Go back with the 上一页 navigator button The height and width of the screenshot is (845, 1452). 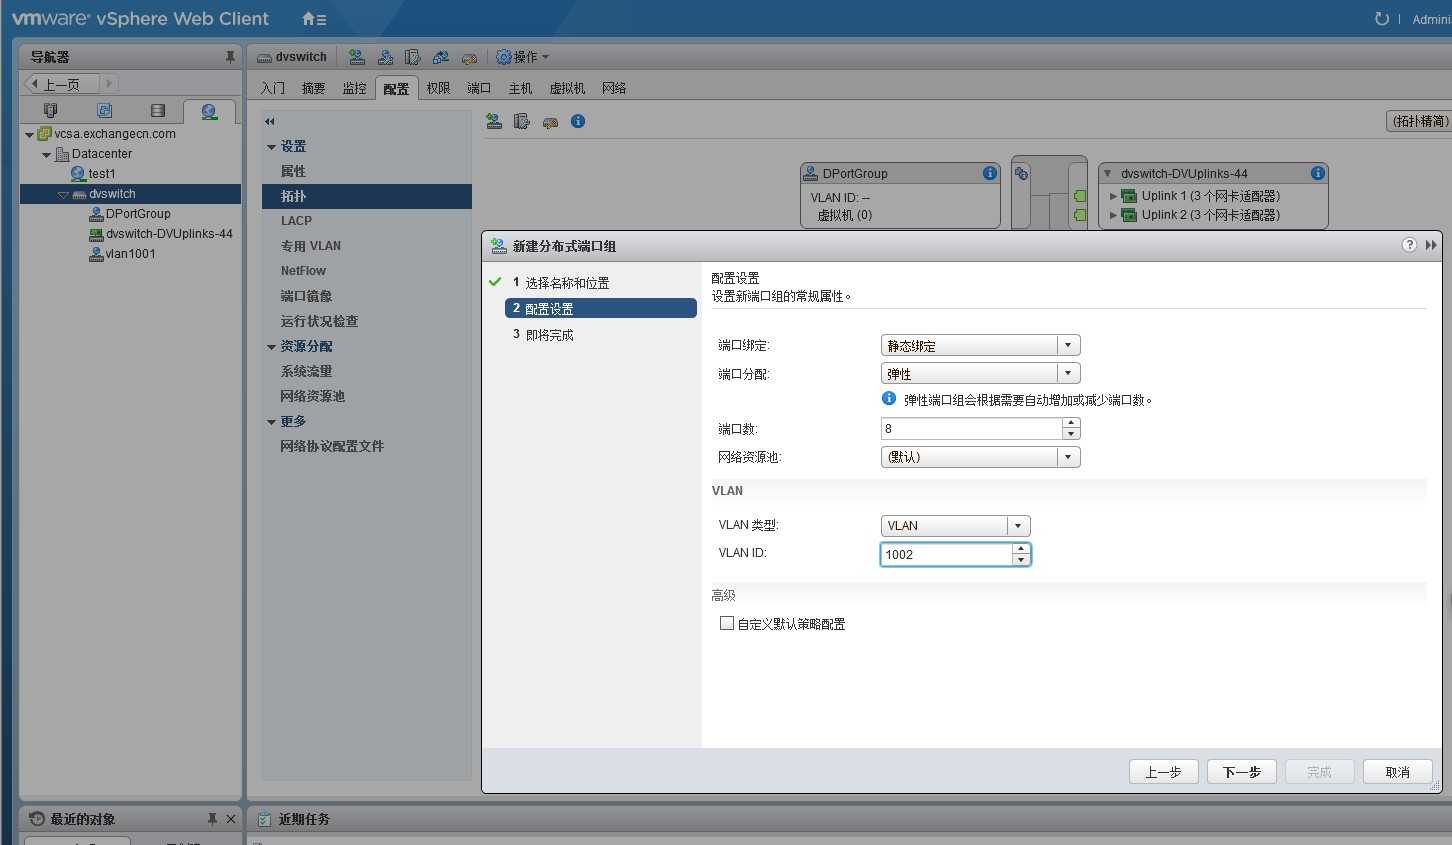tap(61, 84)
